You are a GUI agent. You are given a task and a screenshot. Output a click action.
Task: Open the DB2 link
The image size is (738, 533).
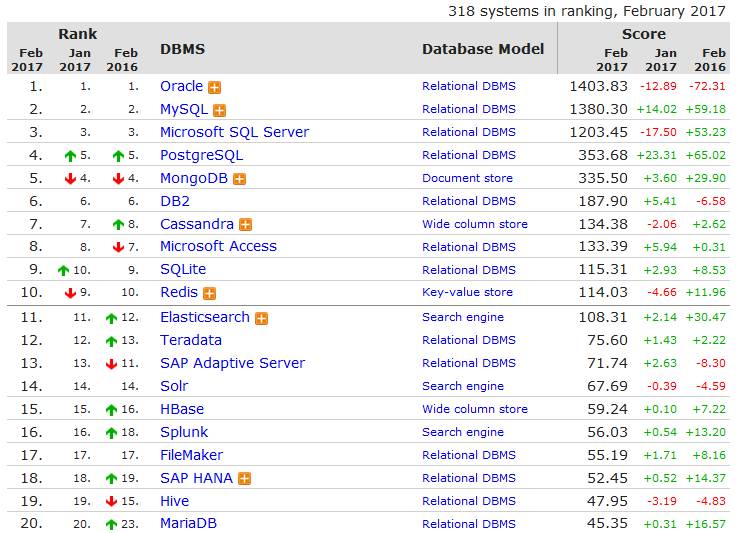coord(175,201)
